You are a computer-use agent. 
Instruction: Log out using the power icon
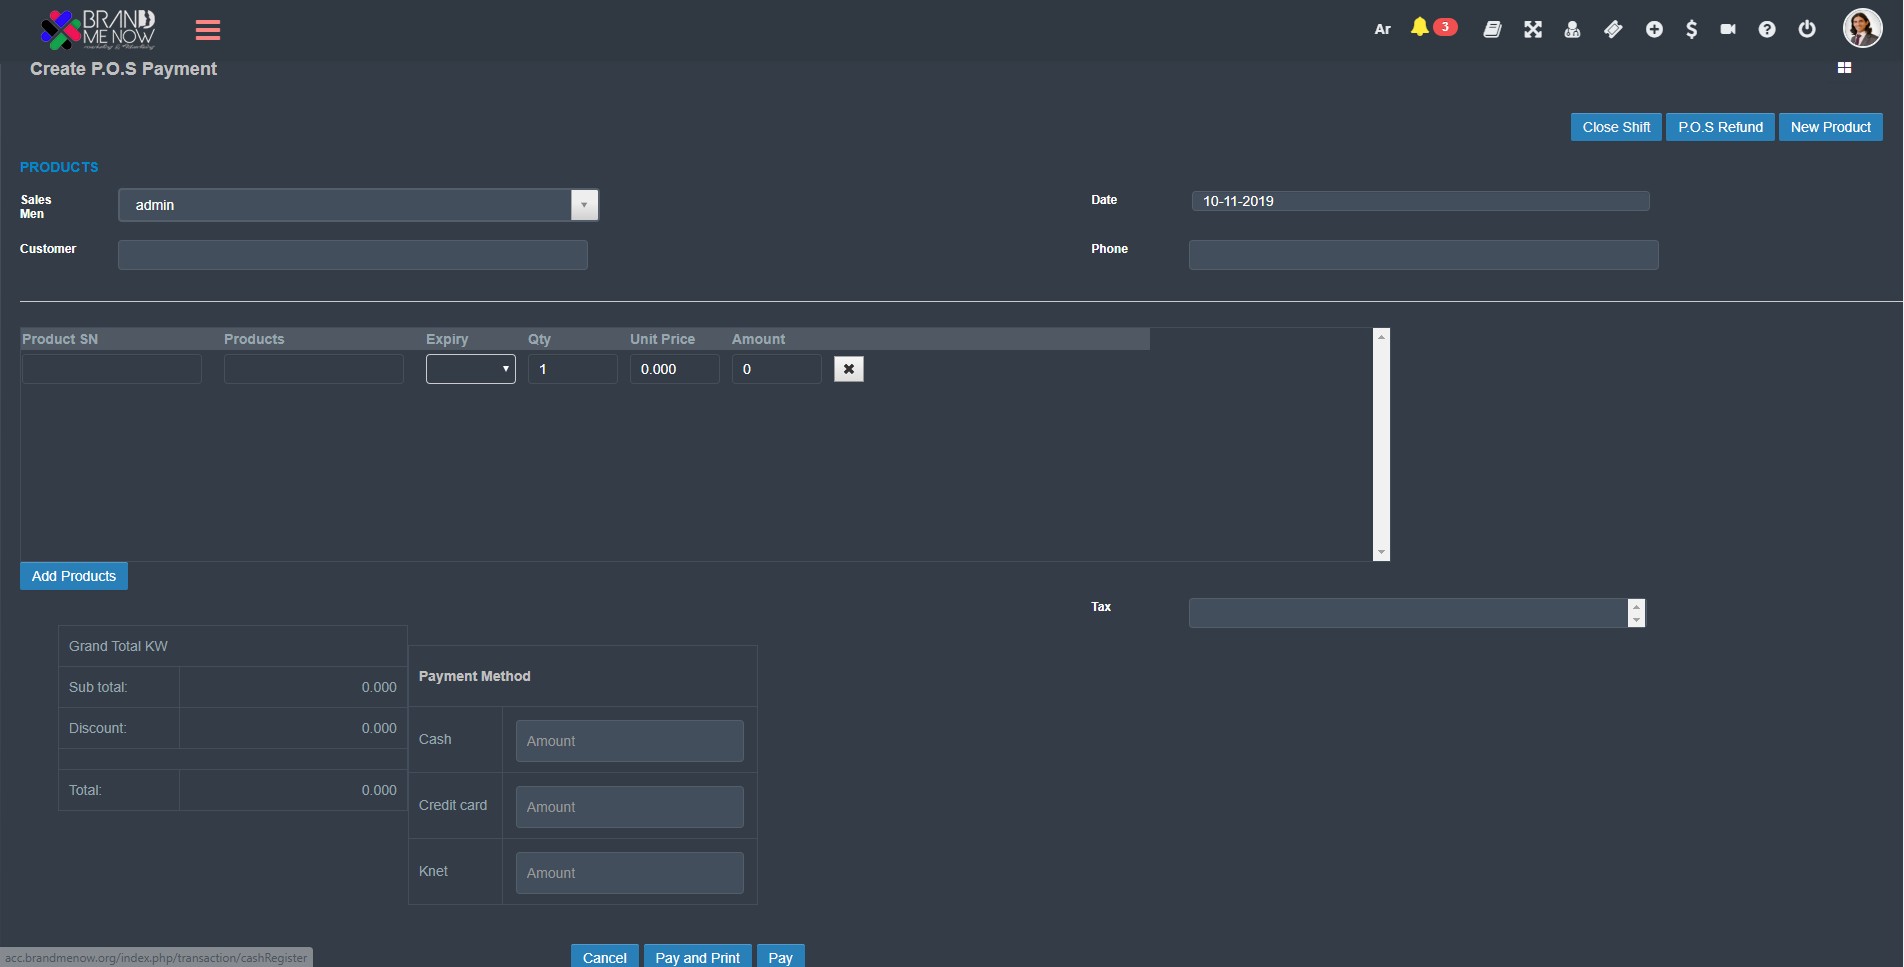coord(1807,29)
